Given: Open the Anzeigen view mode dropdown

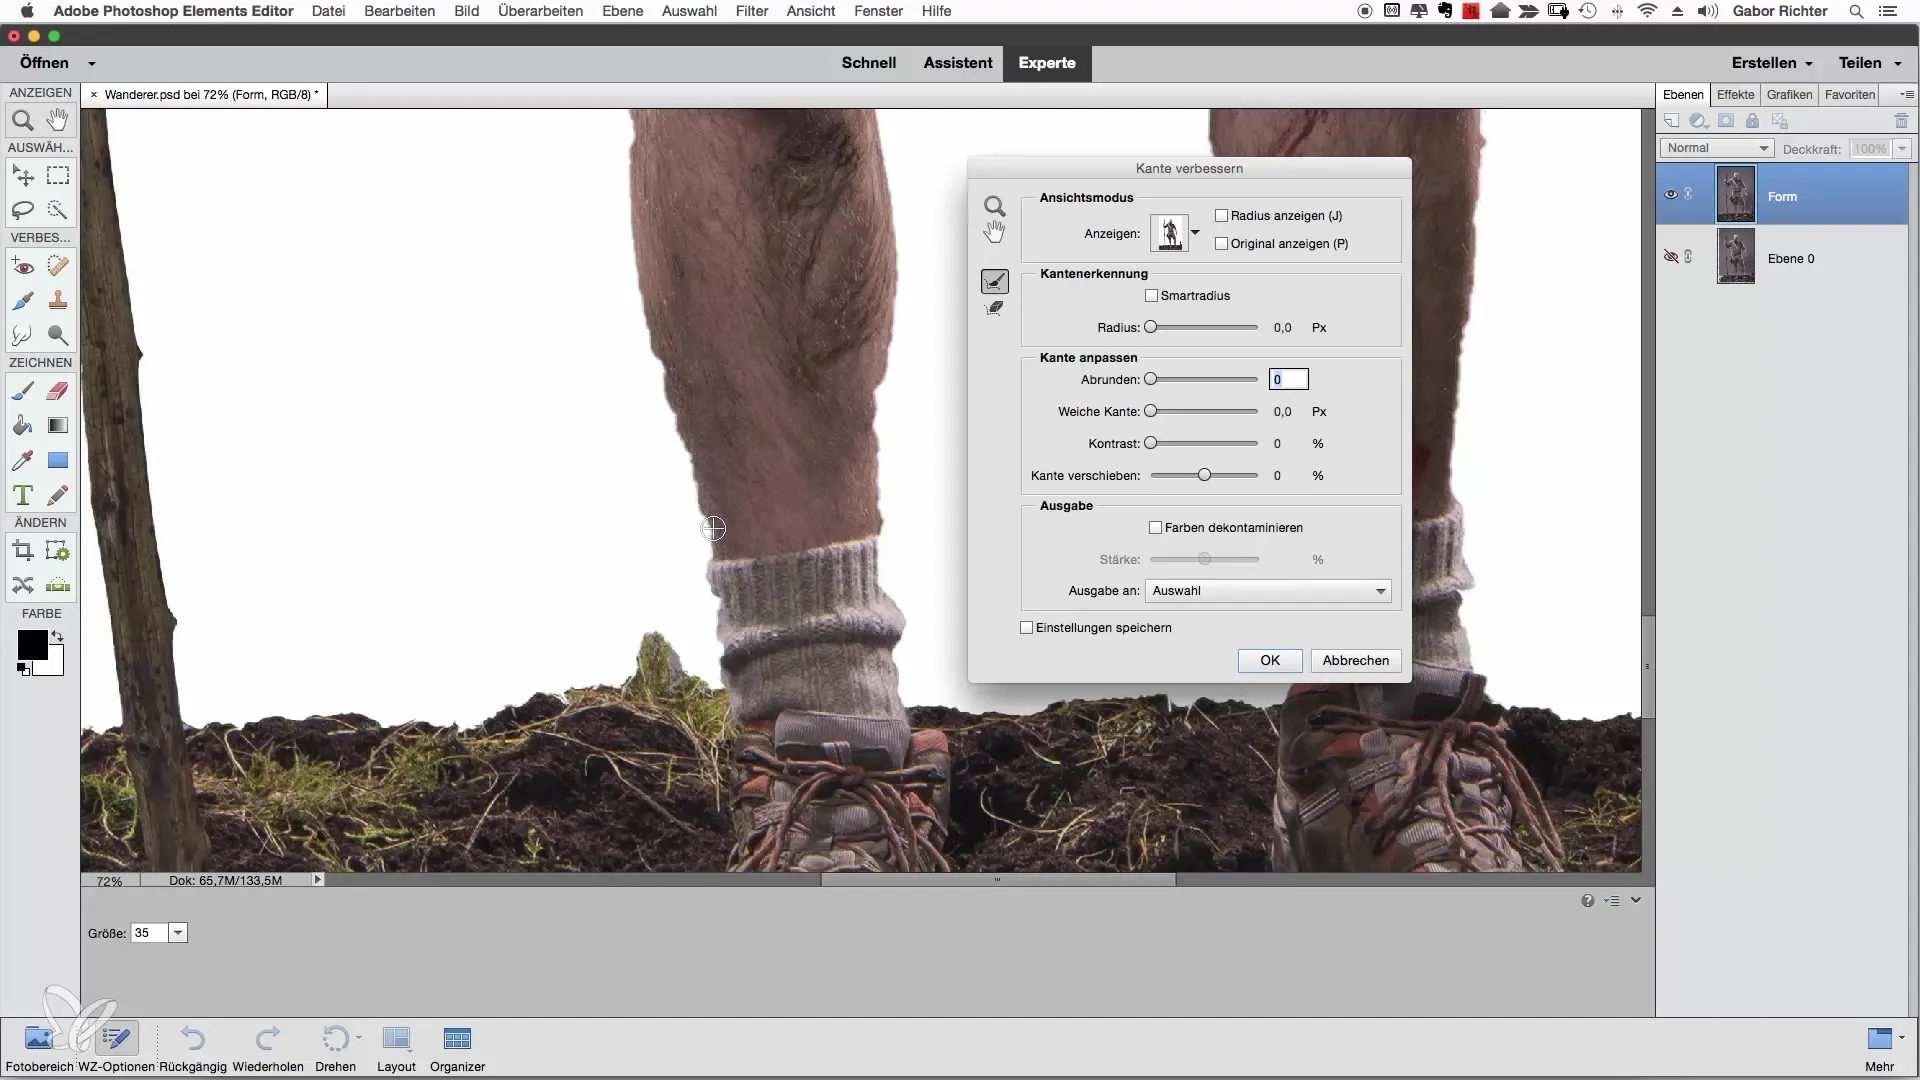Looking at the screenshot, I should (x=1195, y=233).
